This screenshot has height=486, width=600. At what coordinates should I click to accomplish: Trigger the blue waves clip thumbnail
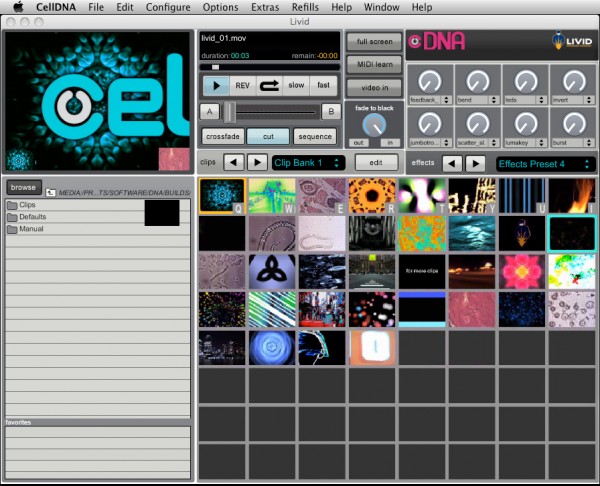pyautogui.click(x=472, y=233)
